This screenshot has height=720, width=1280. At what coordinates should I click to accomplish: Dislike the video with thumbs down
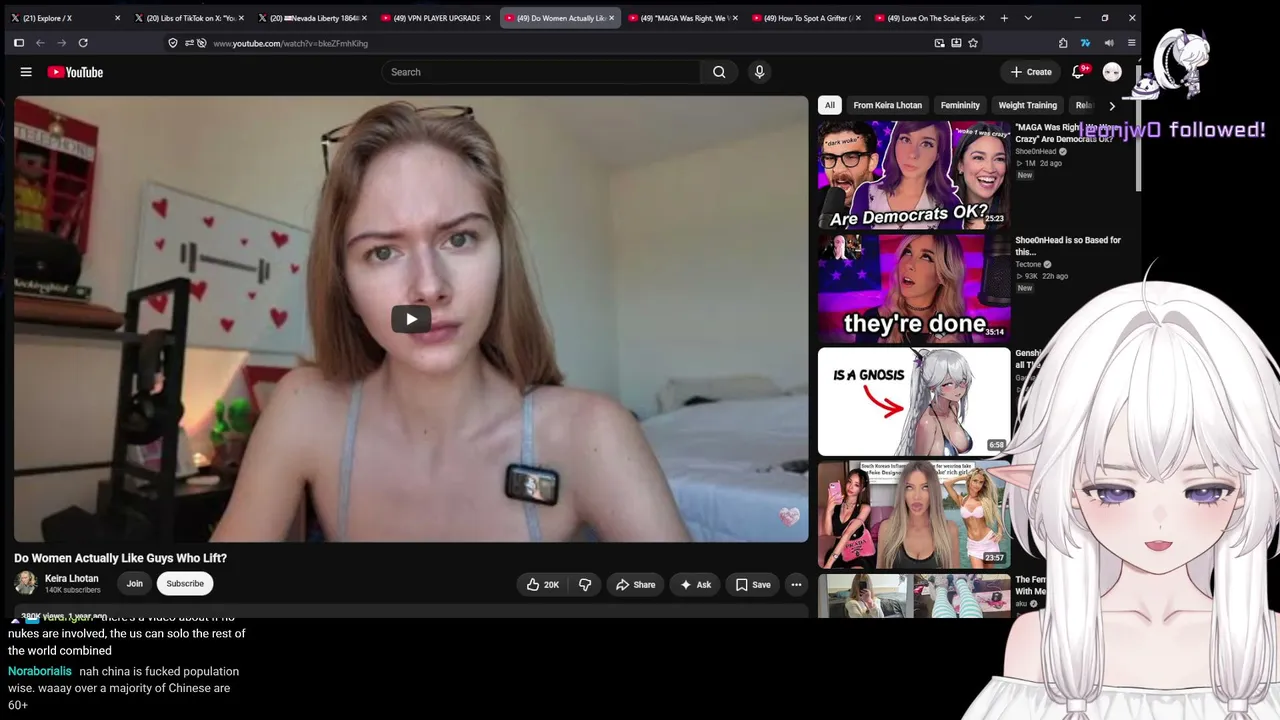585,585
